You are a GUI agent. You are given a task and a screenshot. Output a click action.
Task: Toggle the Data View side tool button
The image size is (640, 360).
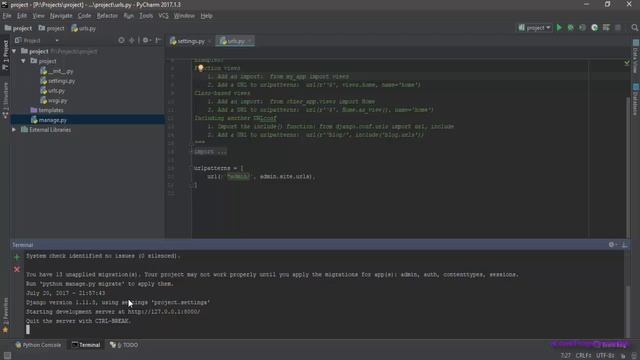[x=636, y=57]
